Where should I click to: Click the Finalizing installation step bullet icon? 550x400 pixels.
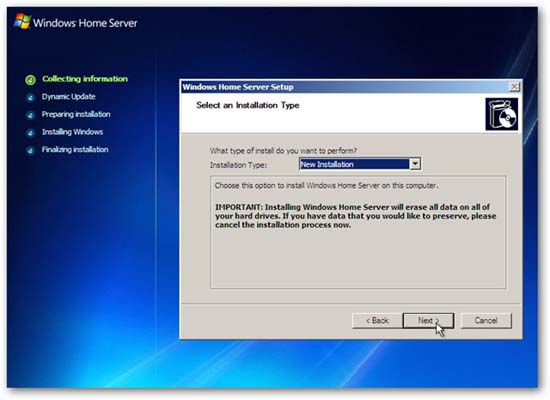[31, 150]
